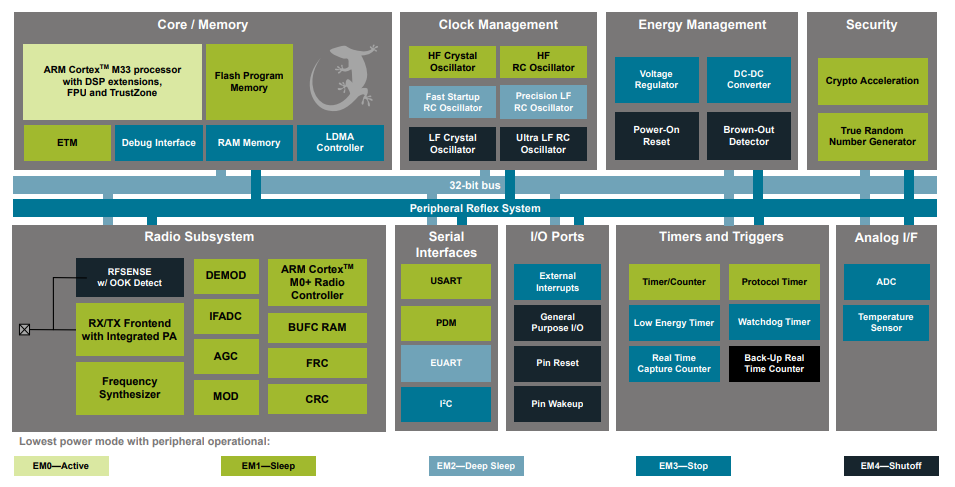Select the Pin Wakeup block
The width and height of the screenshot is (955, 487).
click(x=558, y=403)
